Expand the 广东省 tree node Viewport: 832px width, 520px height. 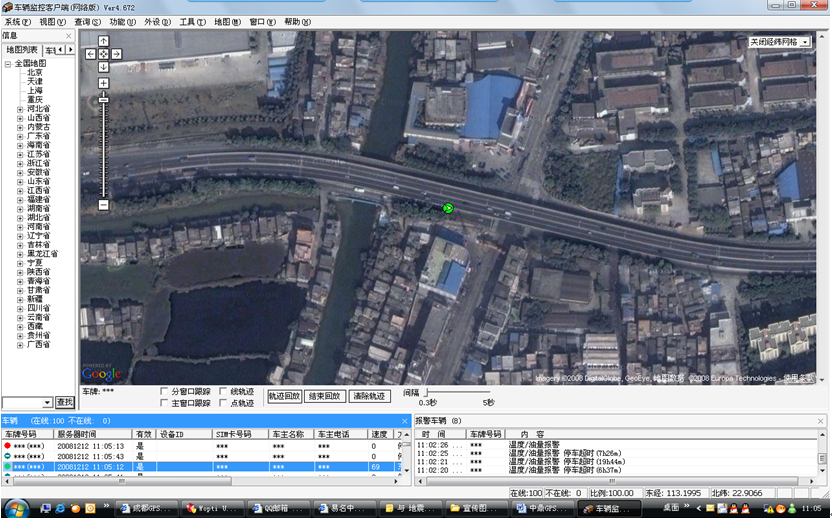pos(20,137)
